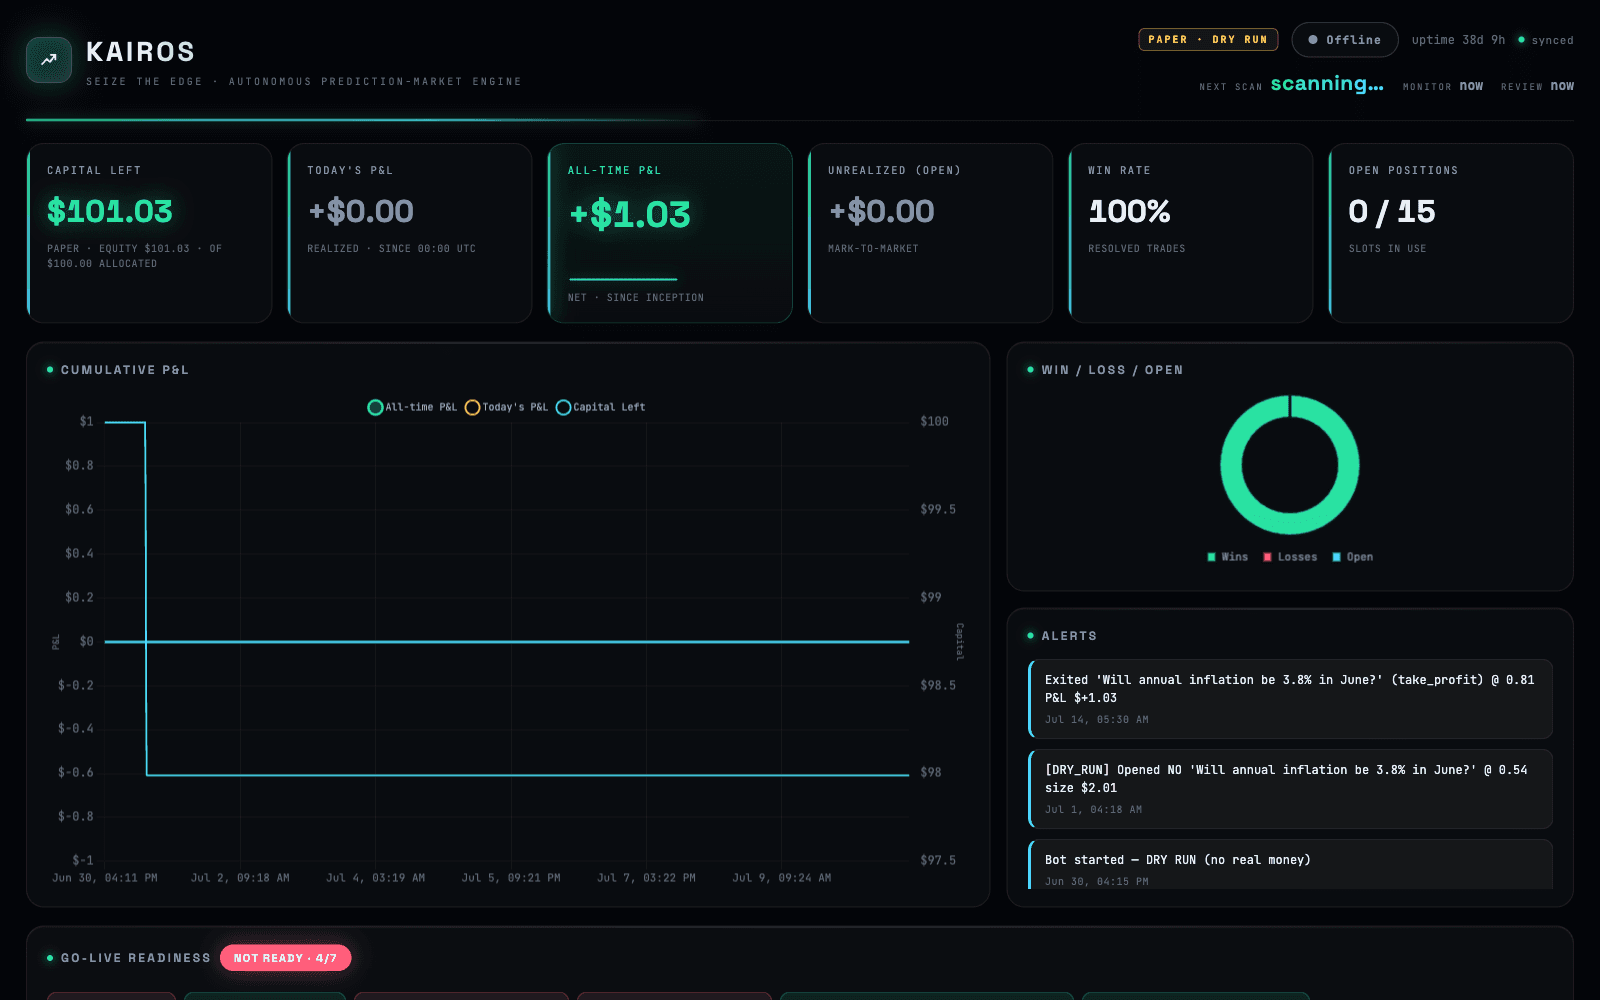Toggle the All-time P&L chart legend
This screenshot has width=1600, height=1000.
pos(412,407)
